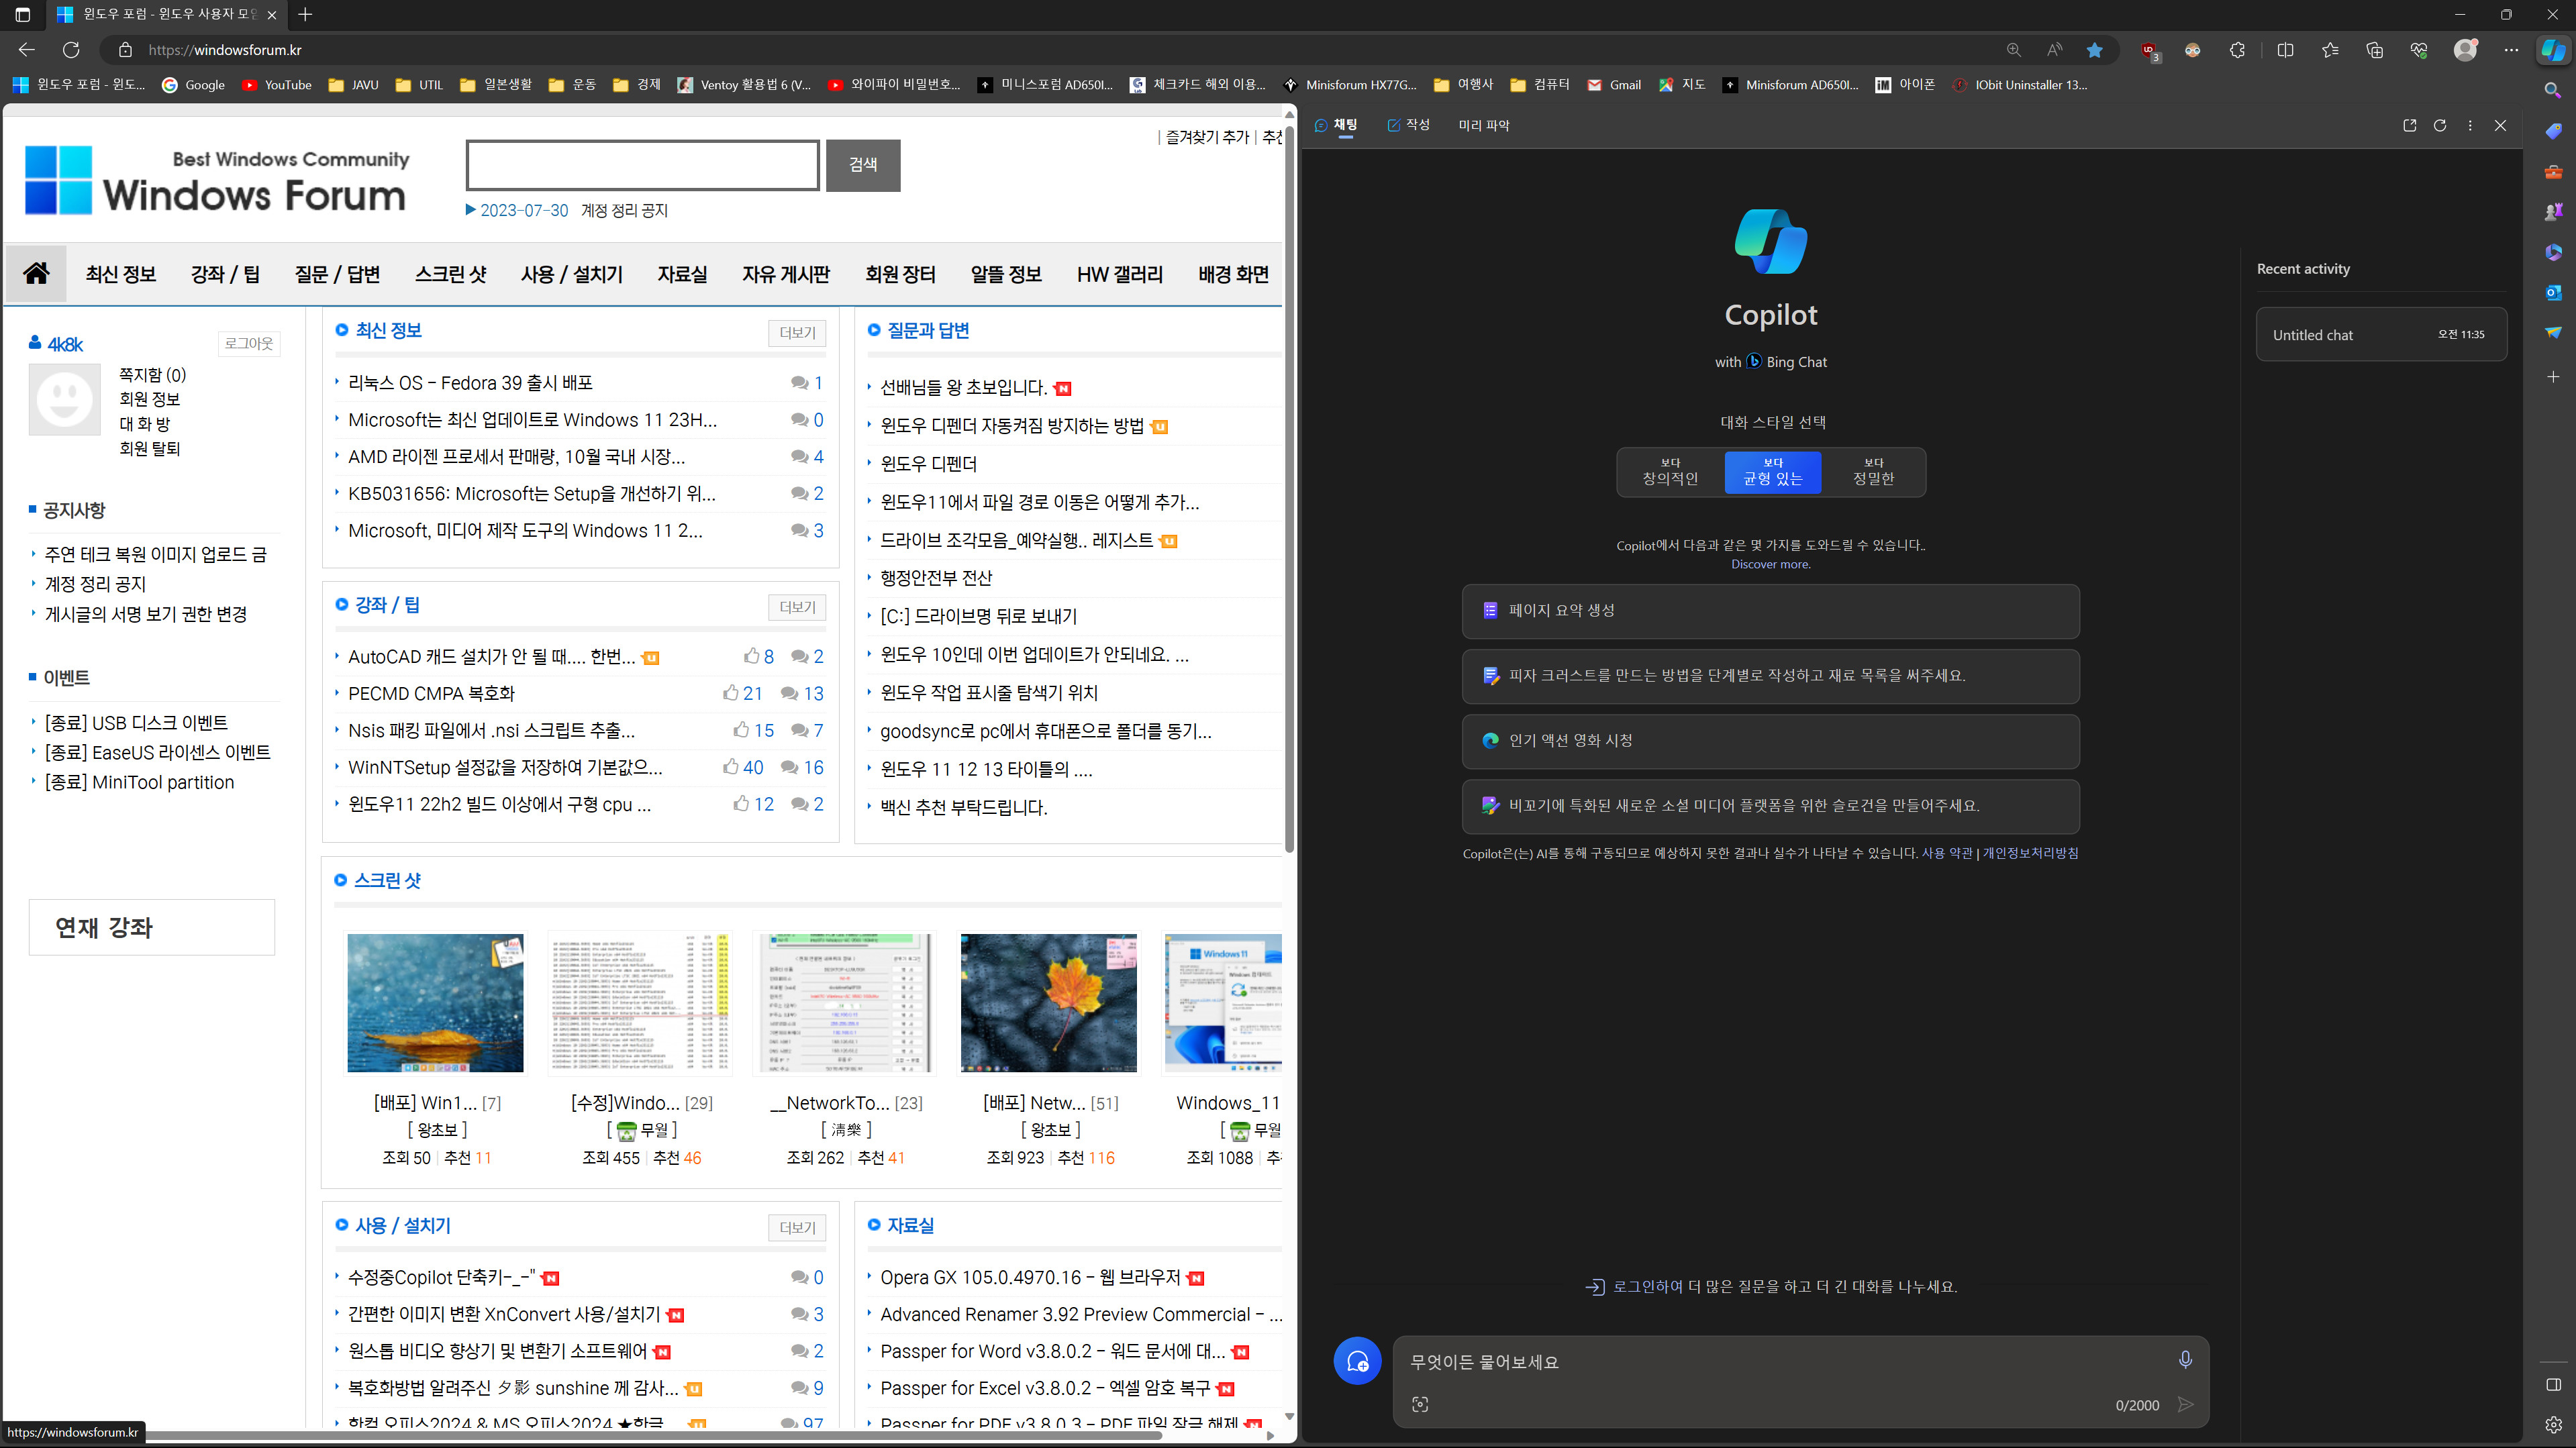
Task: Click the zoom magnifier icon in the address bar
Action: (x=2013, y=50)
